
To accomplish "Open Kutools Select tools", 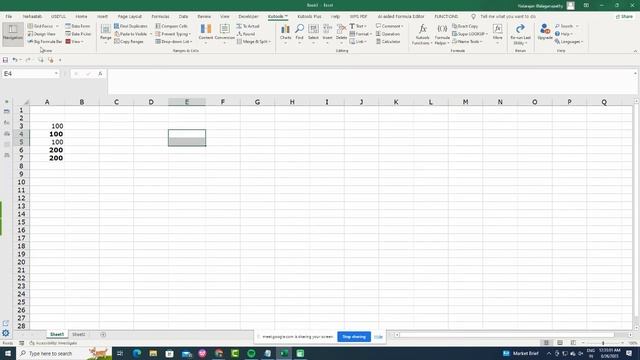I will coord(313,33).
